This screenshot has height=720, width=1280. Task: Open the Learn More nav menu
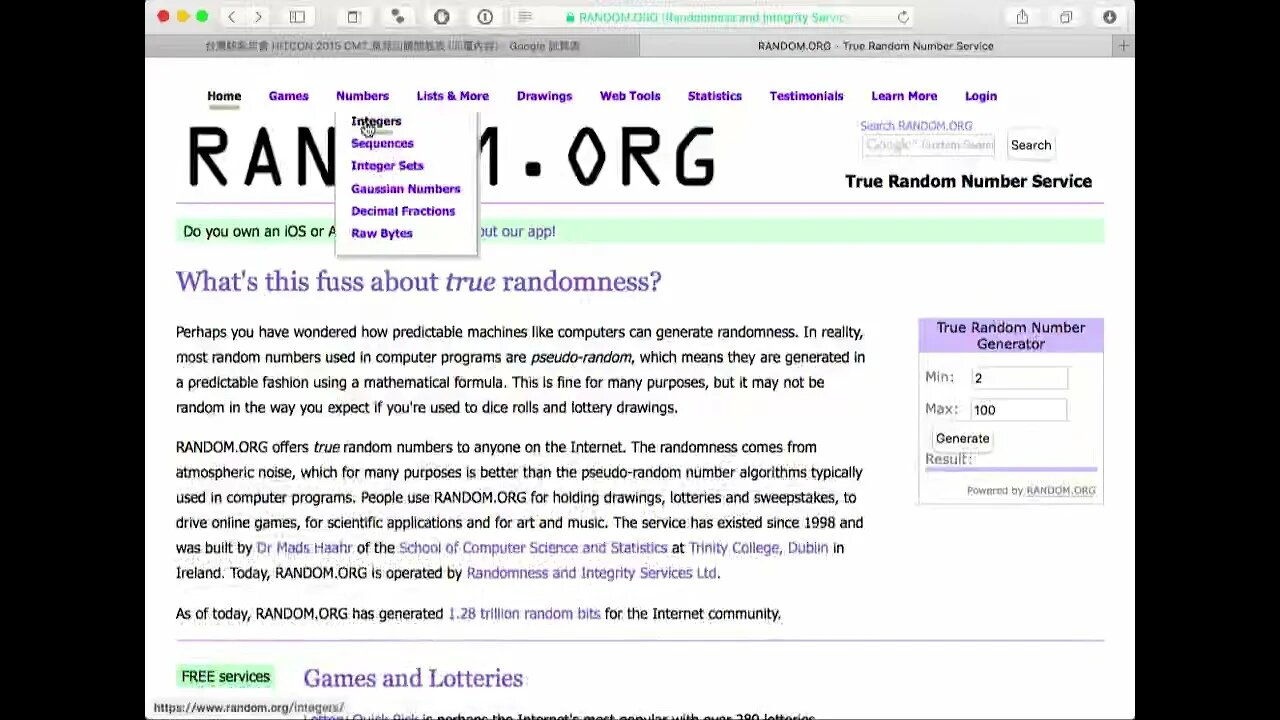(904, 96)
